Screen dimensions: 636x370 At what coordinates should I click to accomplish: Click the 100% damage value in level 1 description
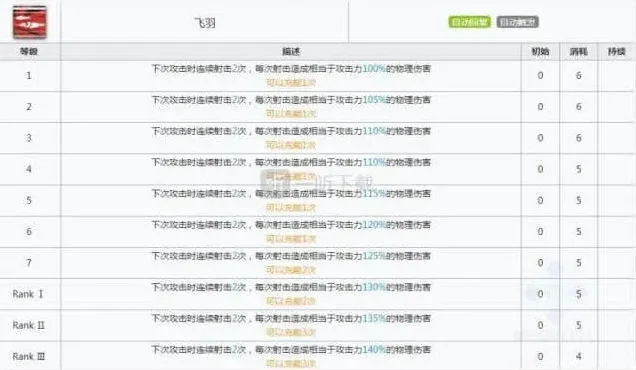[x=374, y=69]
